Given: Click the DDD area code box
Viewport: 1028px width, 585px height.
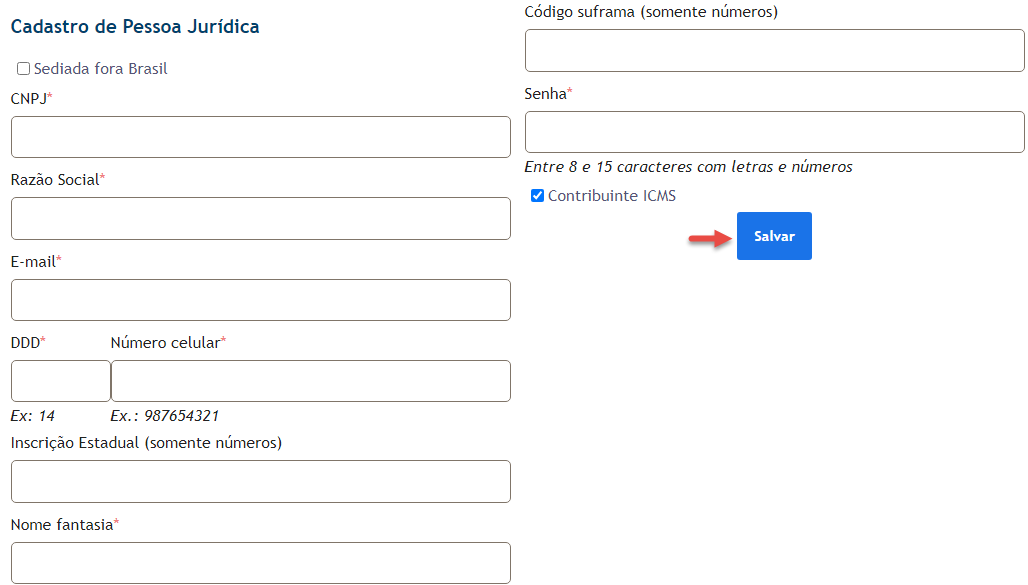Looking at the screenshot, I should (60, 381).
